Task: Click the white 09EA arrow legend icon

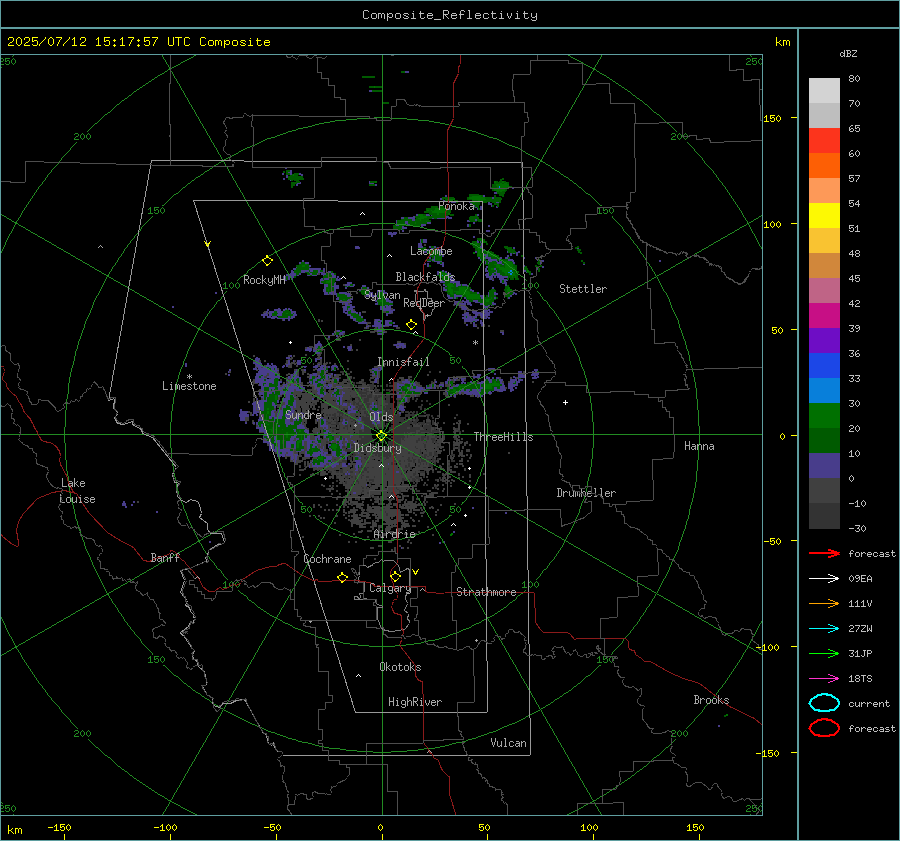Action: [824, 578]
